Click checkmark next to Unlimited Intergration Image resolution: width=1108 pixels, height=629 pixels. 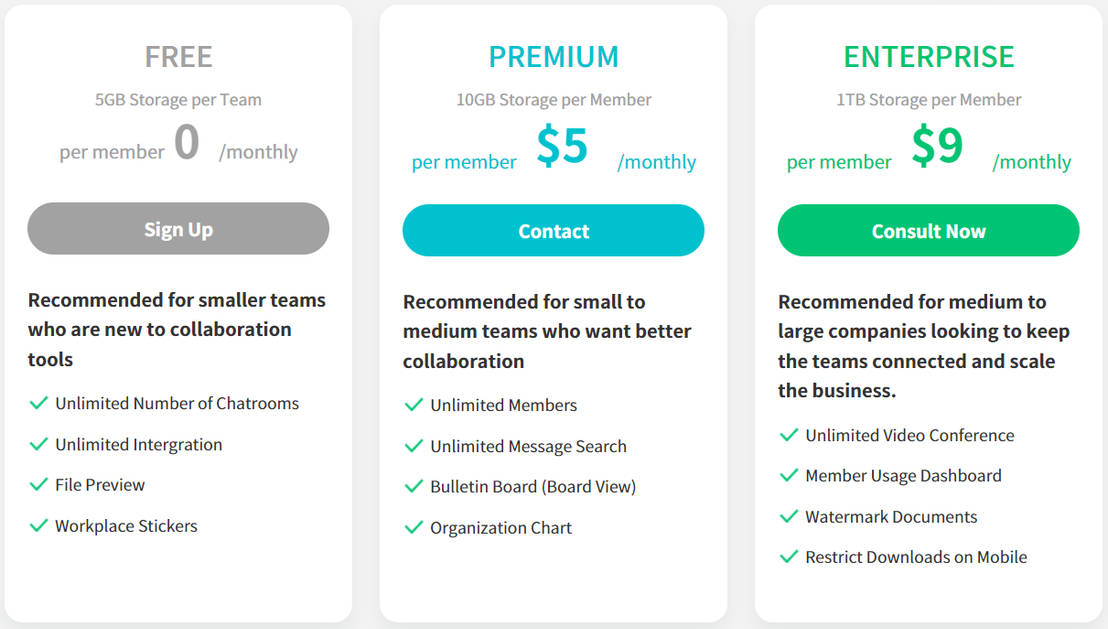[39, 444]
